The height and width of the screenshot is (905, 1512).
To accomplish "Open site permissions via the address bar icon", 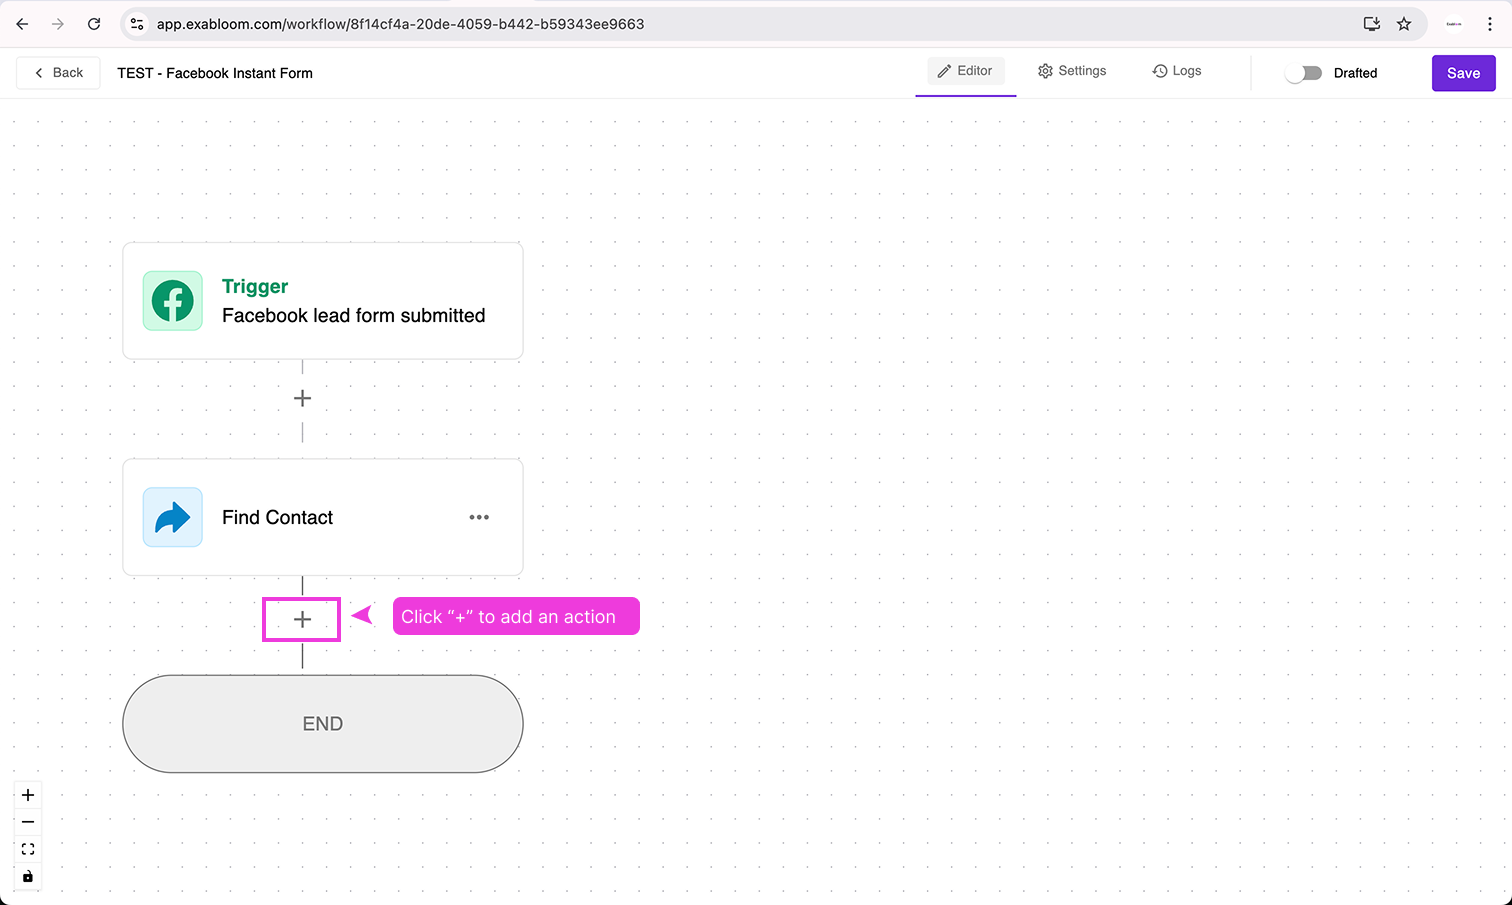I will (x=135, y=23).
